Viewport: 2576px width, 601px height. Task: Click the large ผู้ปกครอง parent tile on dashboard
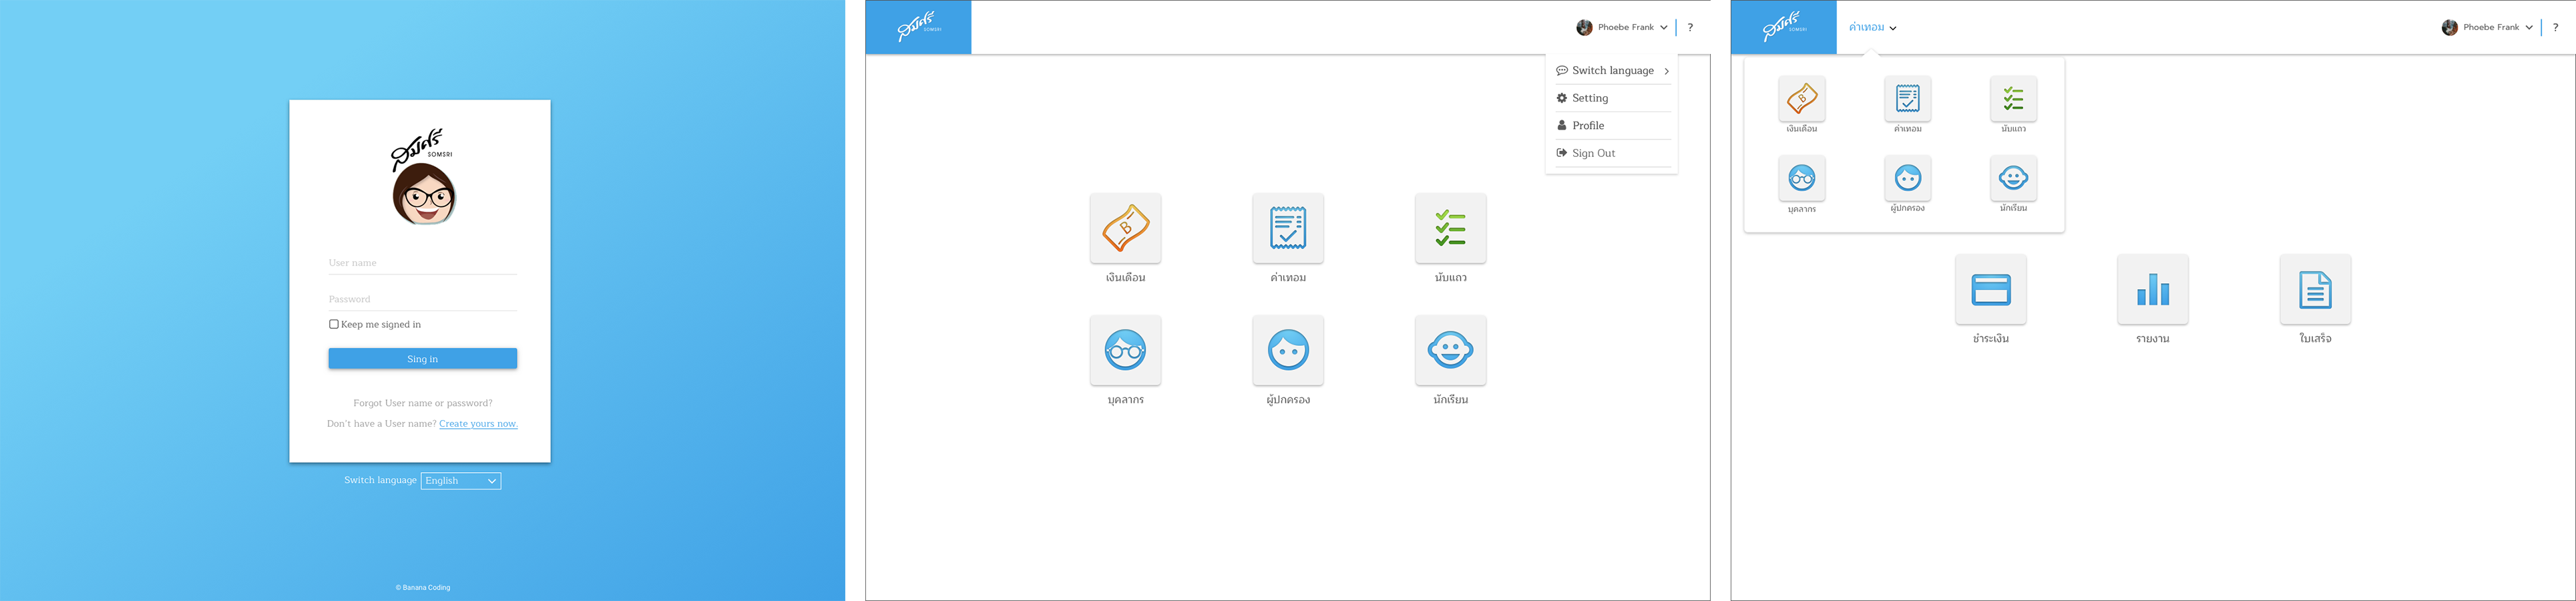1287,350
